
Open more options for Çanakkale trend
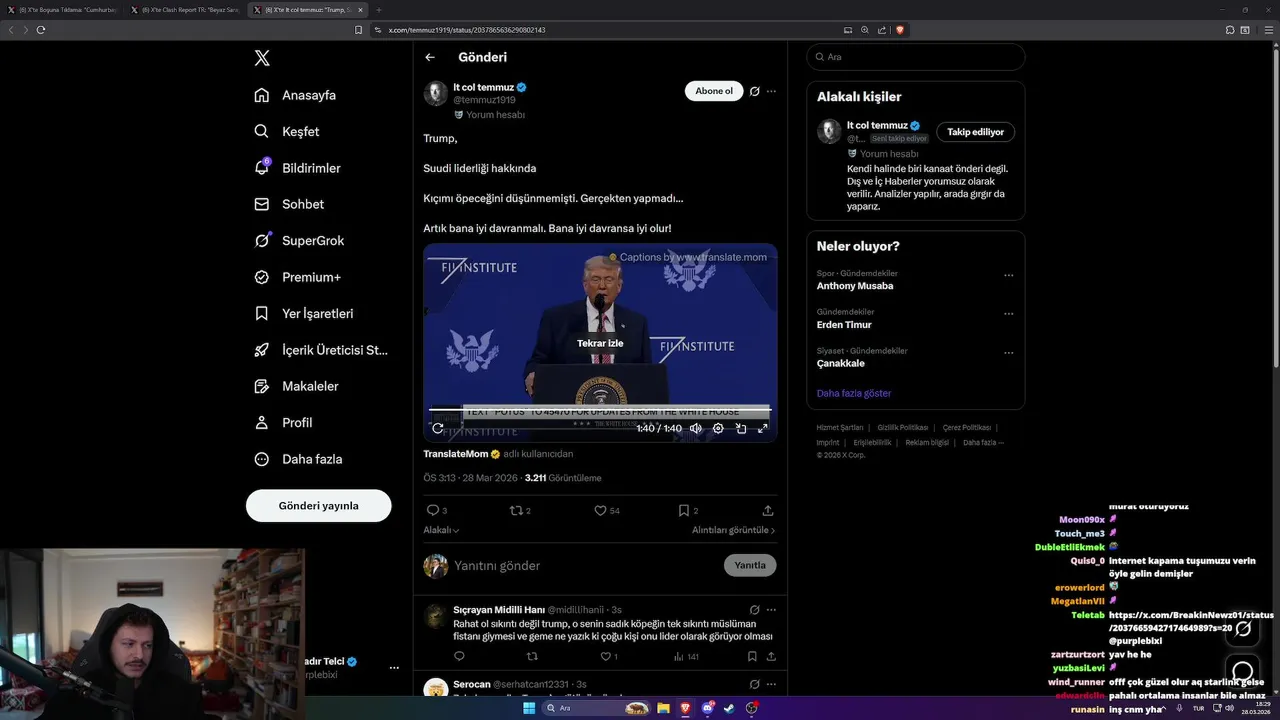coord(1008,353)
